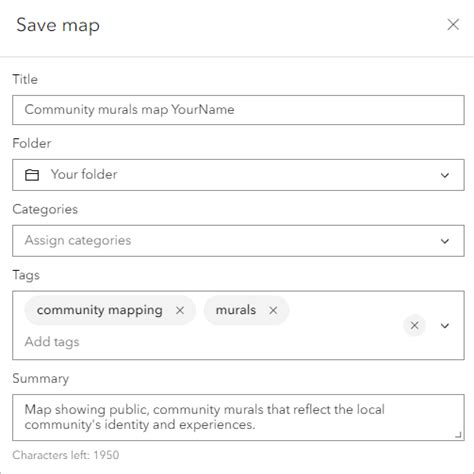Remove the murals tag
474x474 pixels.
(273, 310)
